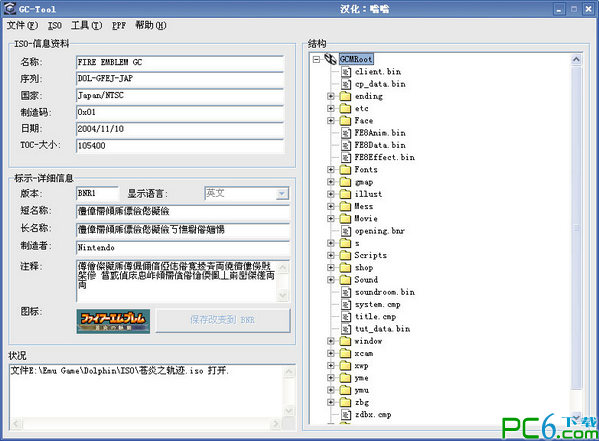Viewport: 599px width, 441px height.
Task: Click the FE8Data.bin file icon
Action: pos(346,145)
